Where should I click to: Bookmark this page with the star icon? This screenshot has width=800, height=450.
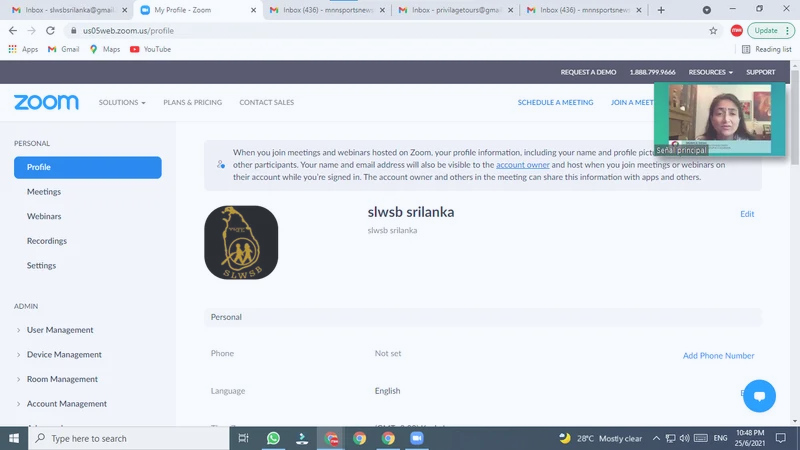coord(713,30)
